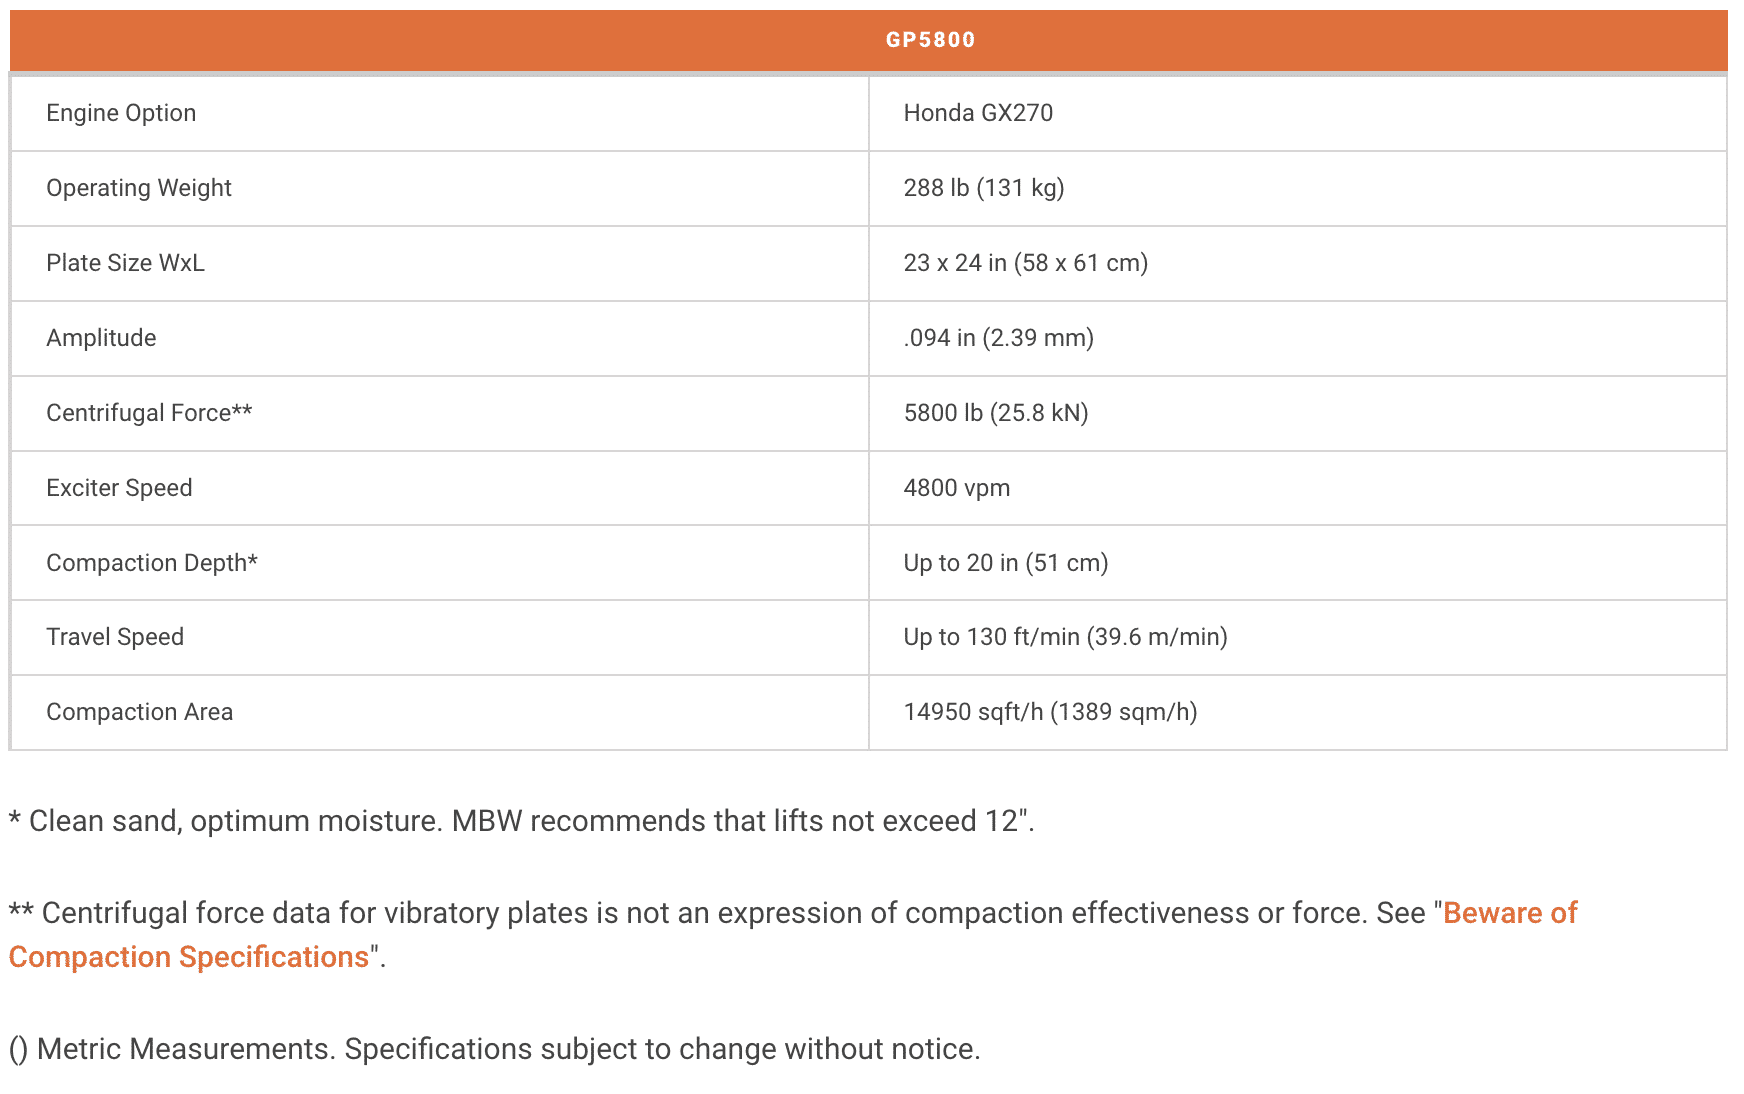Select the Up to 20 in value

click(1005, 563)
